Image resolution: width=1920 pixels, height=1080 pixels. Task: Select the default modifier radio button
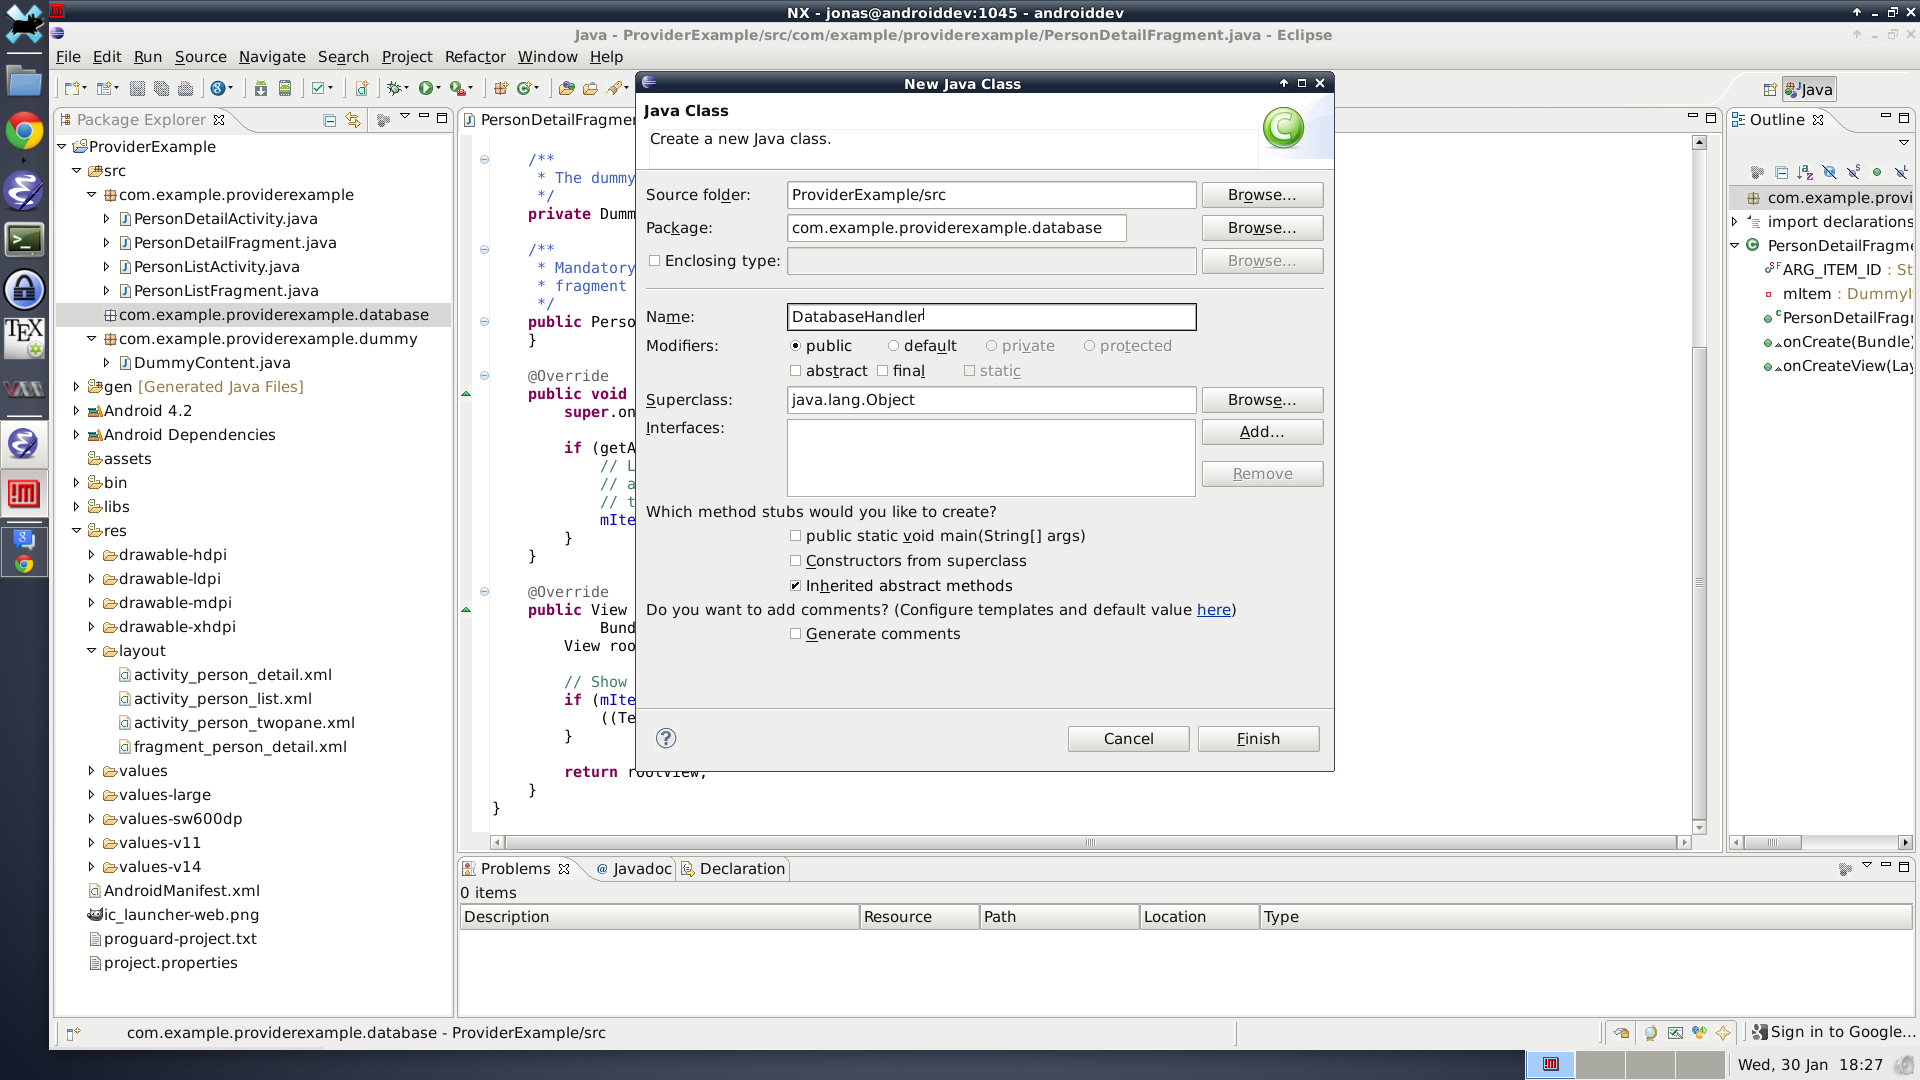click(x=893, y=346)
